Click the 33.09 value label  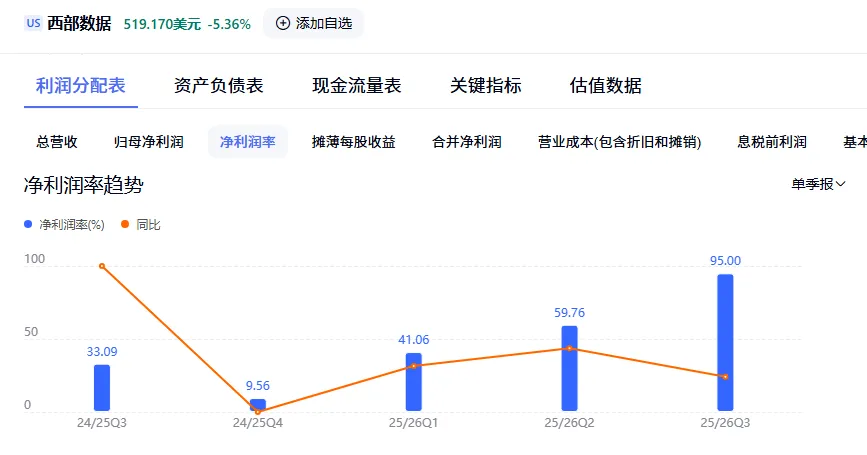tap(102, 351)
